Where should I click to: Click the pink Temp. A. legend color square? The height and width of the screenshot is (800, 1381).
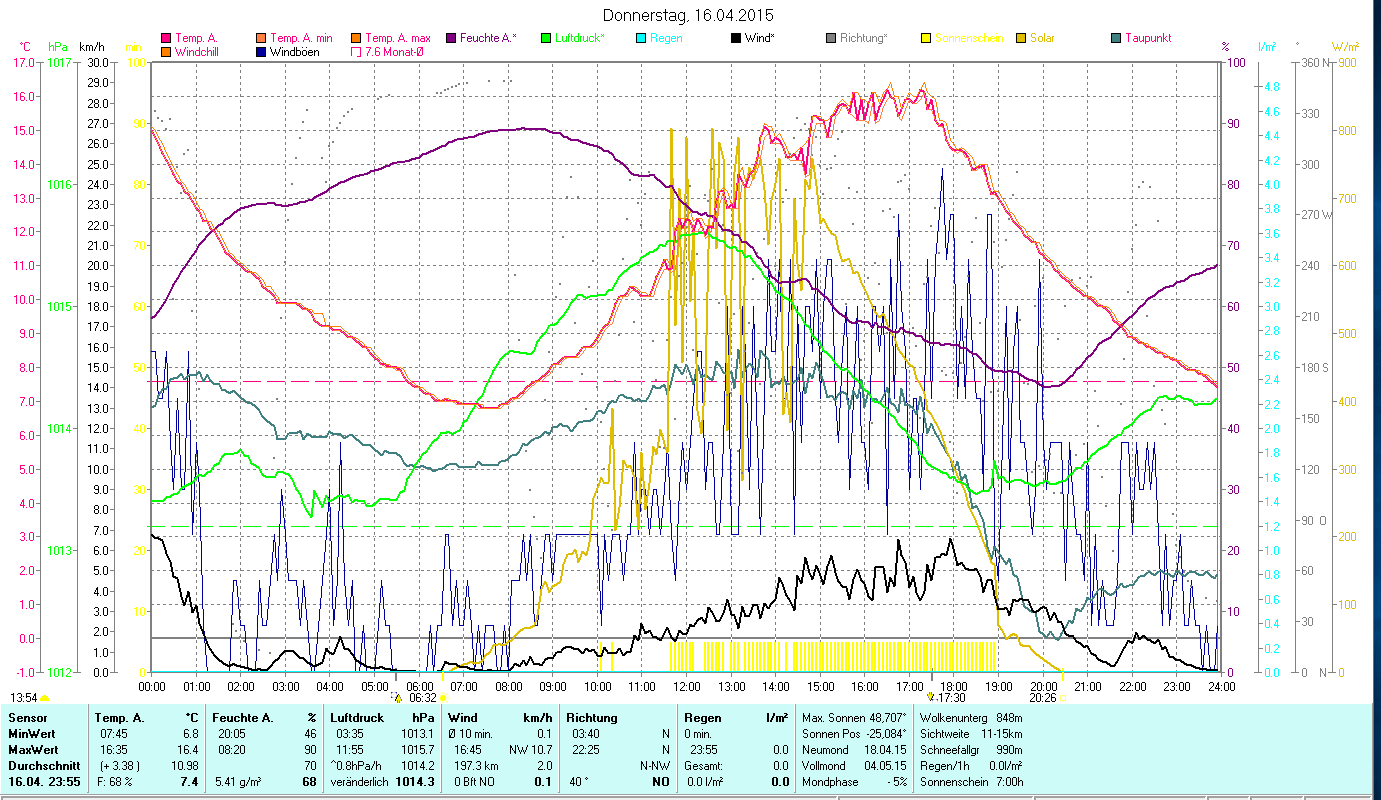click(166, 38)
